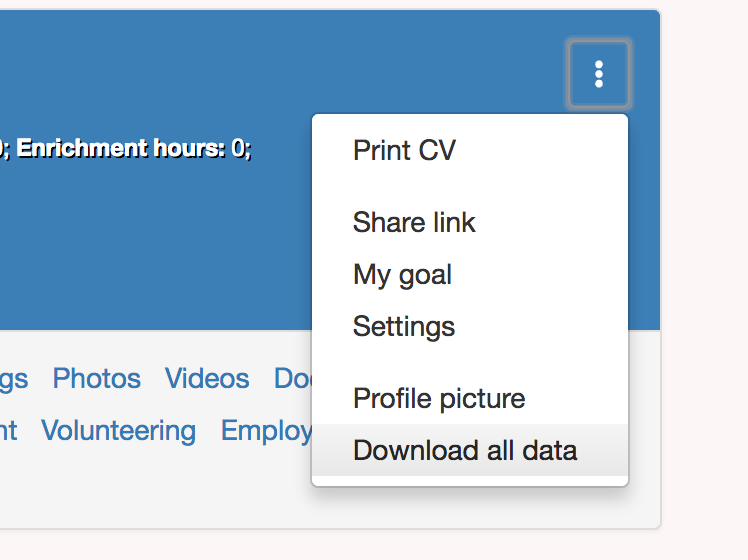Click Download all data menu item

click(x=465, y=451)
